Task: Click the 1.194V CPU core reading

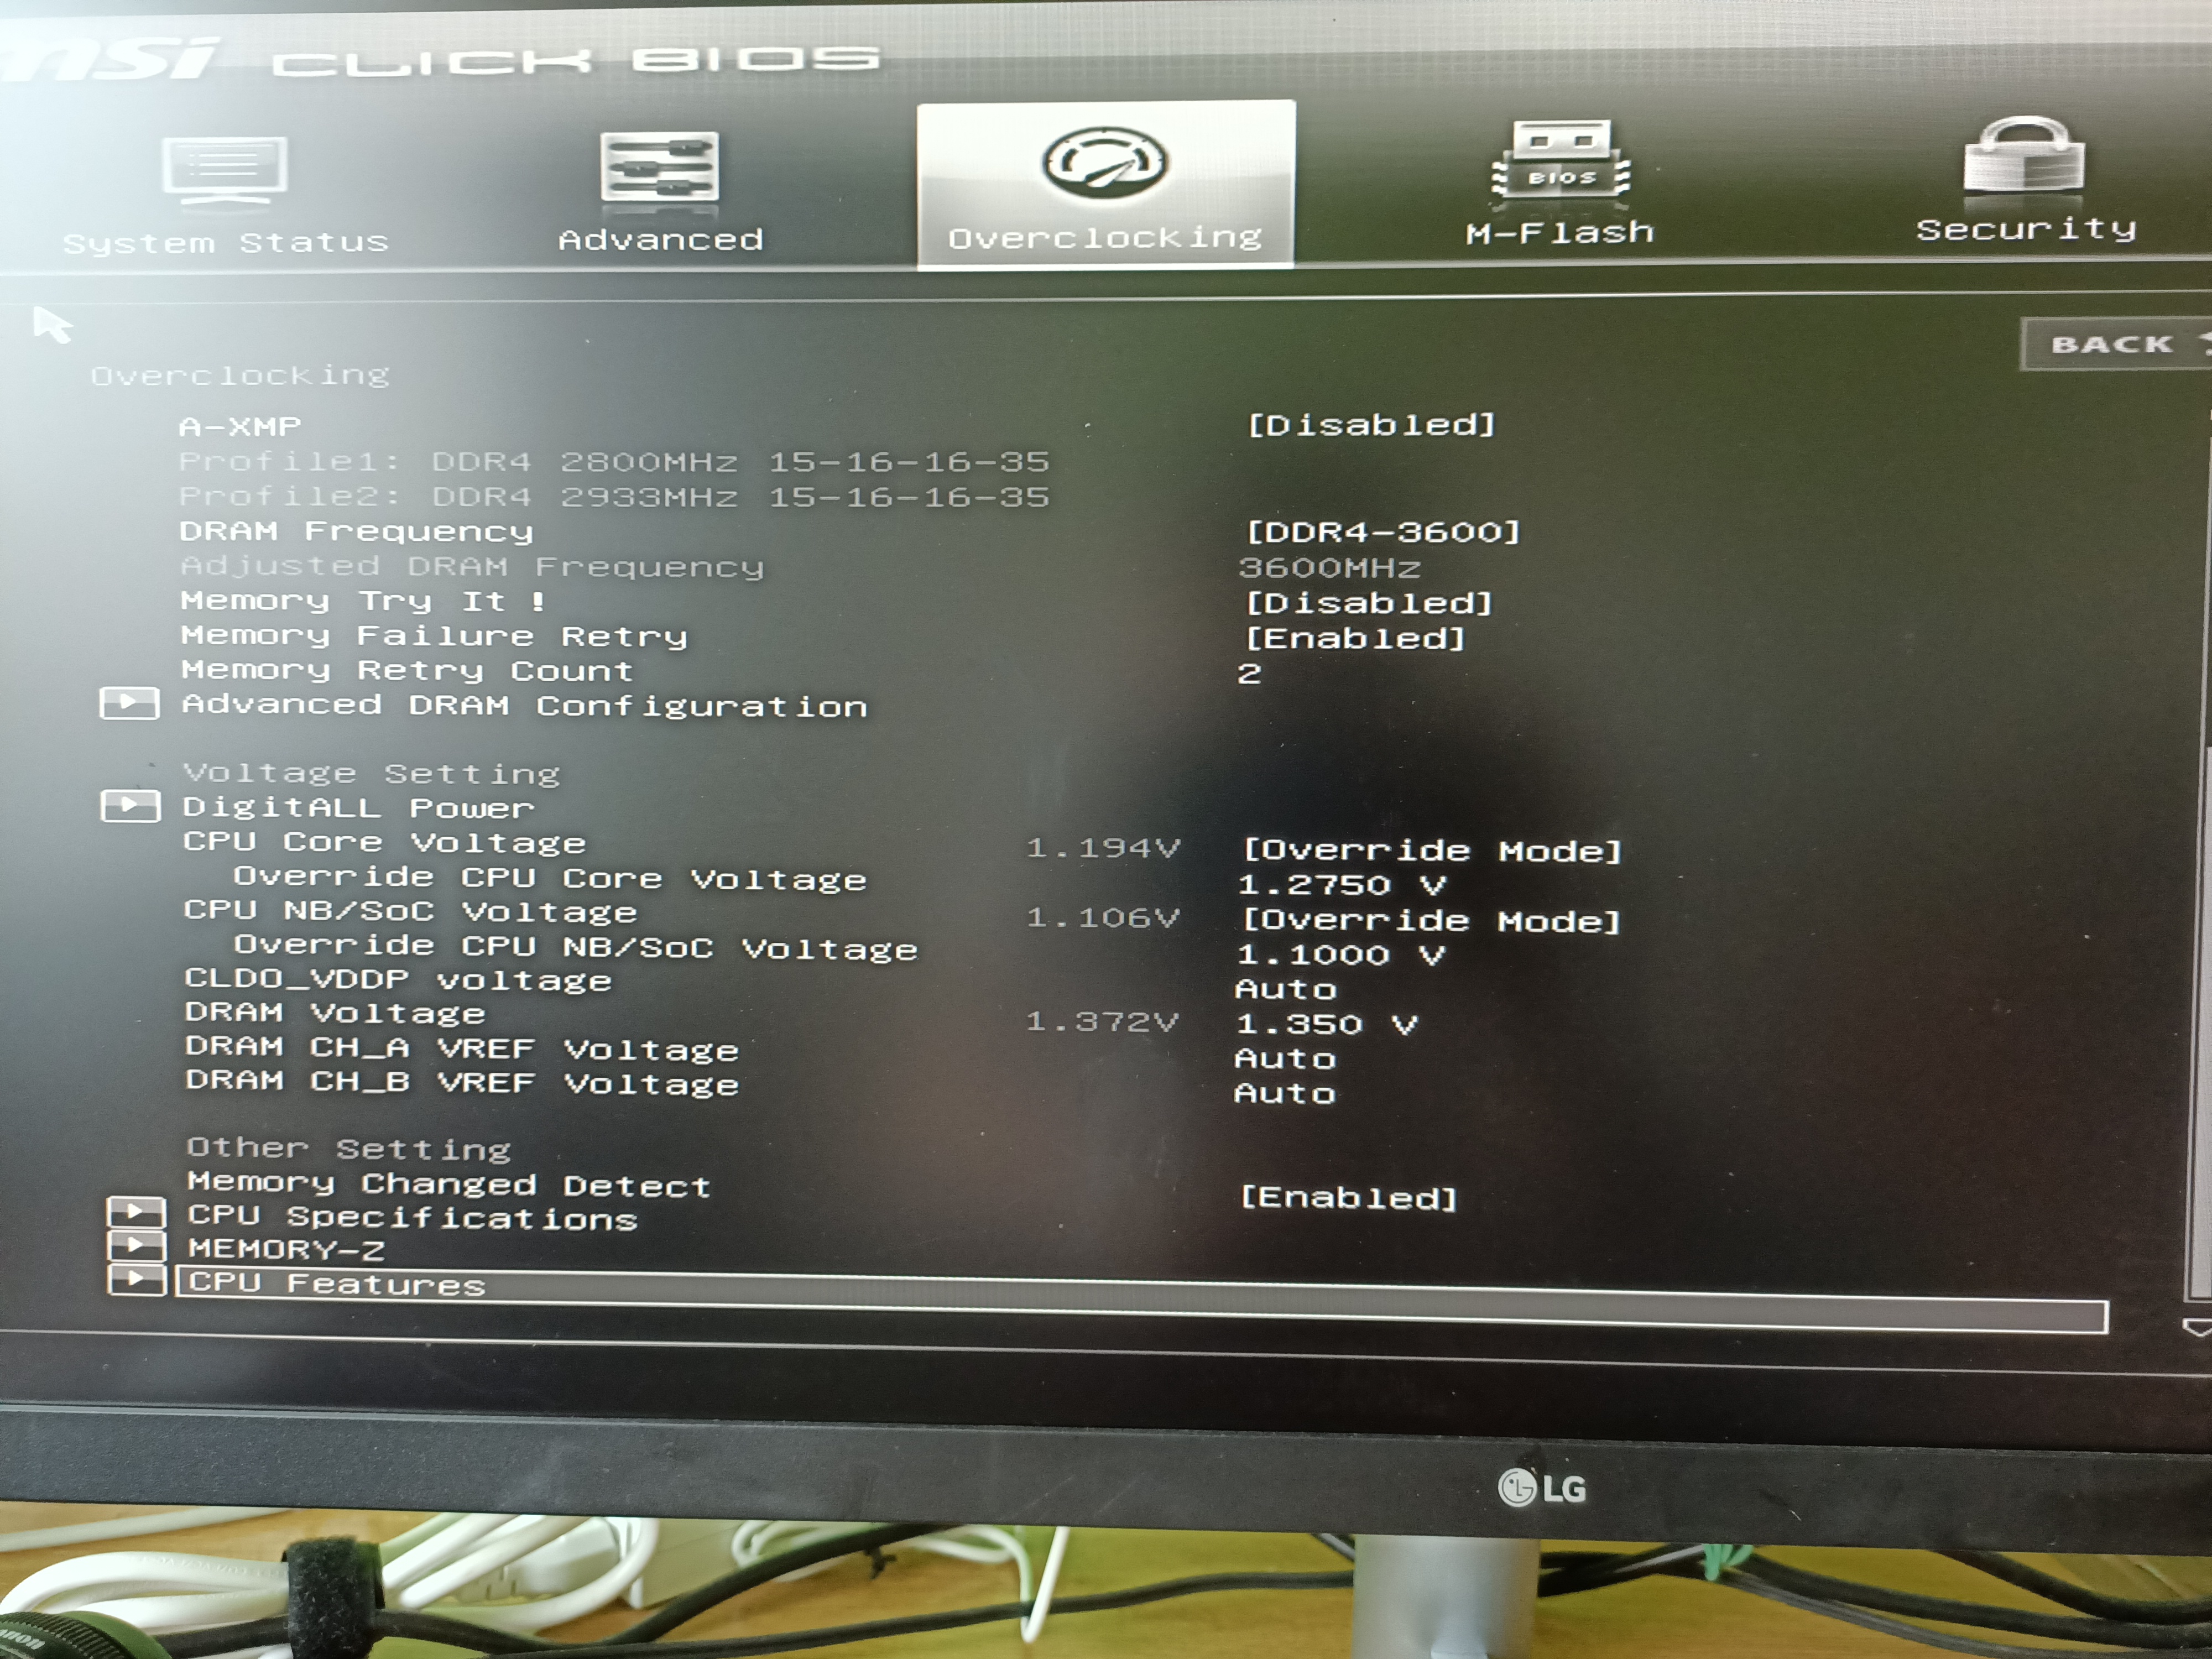Action: (1103, 848)
